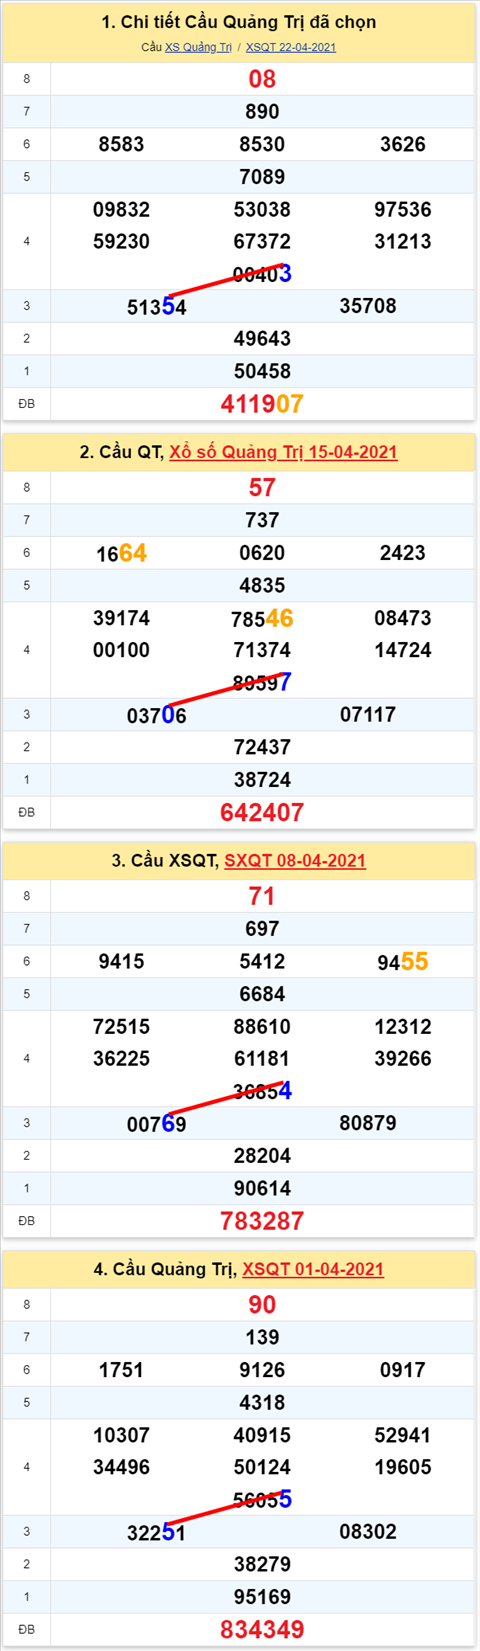
Task: Open the XSQT 22-04-2021 link
Action: click(291, 47)
